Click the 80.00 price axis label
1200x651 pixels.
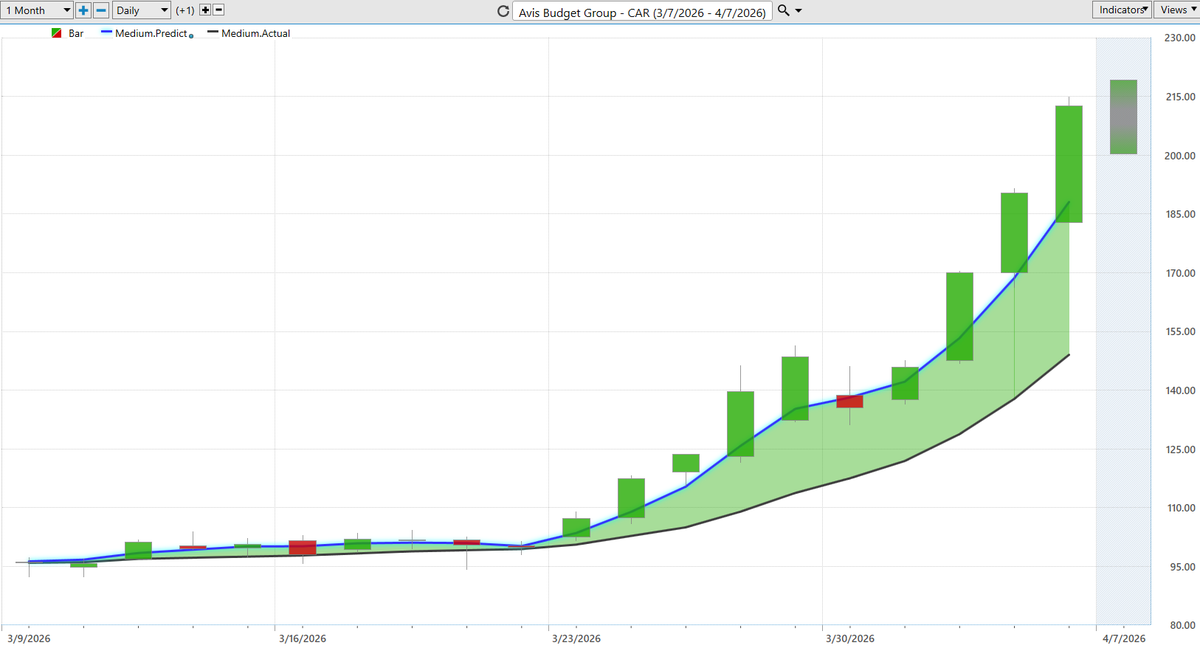(x=1183, y=626)
